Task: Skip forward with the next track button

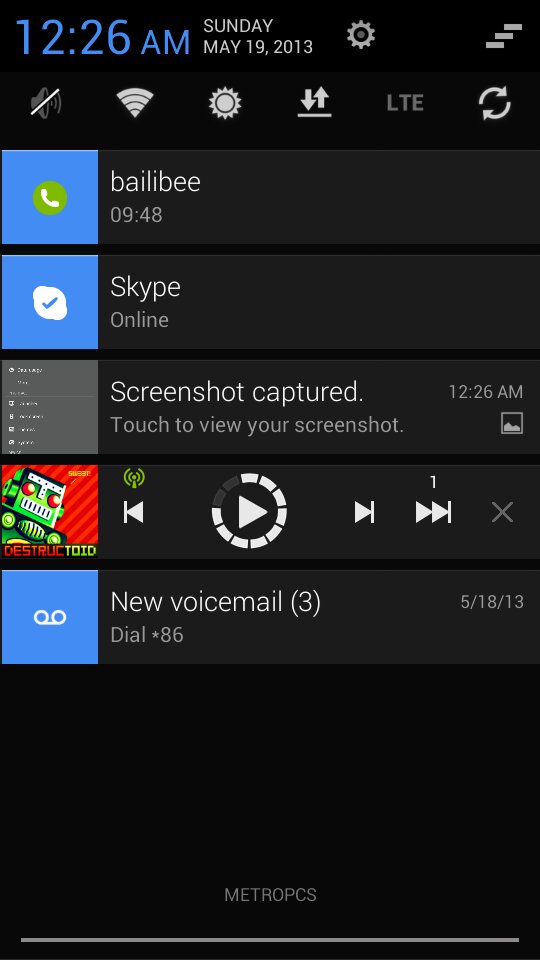Action: pos(364,512)
